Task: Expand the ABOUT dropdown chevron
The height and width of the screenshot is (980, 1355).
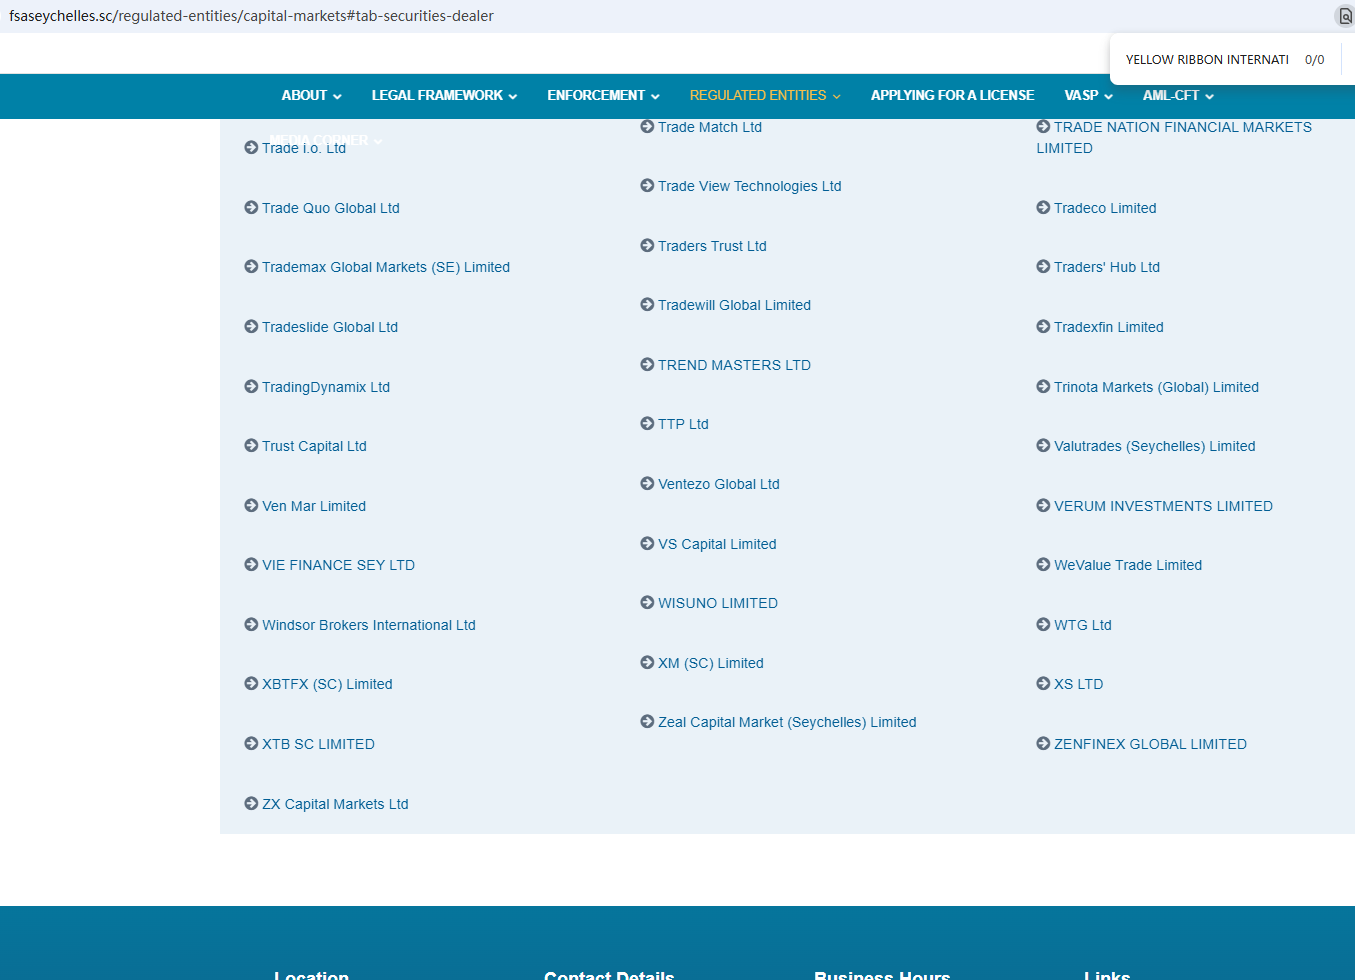Action: (x=337, y=97)
